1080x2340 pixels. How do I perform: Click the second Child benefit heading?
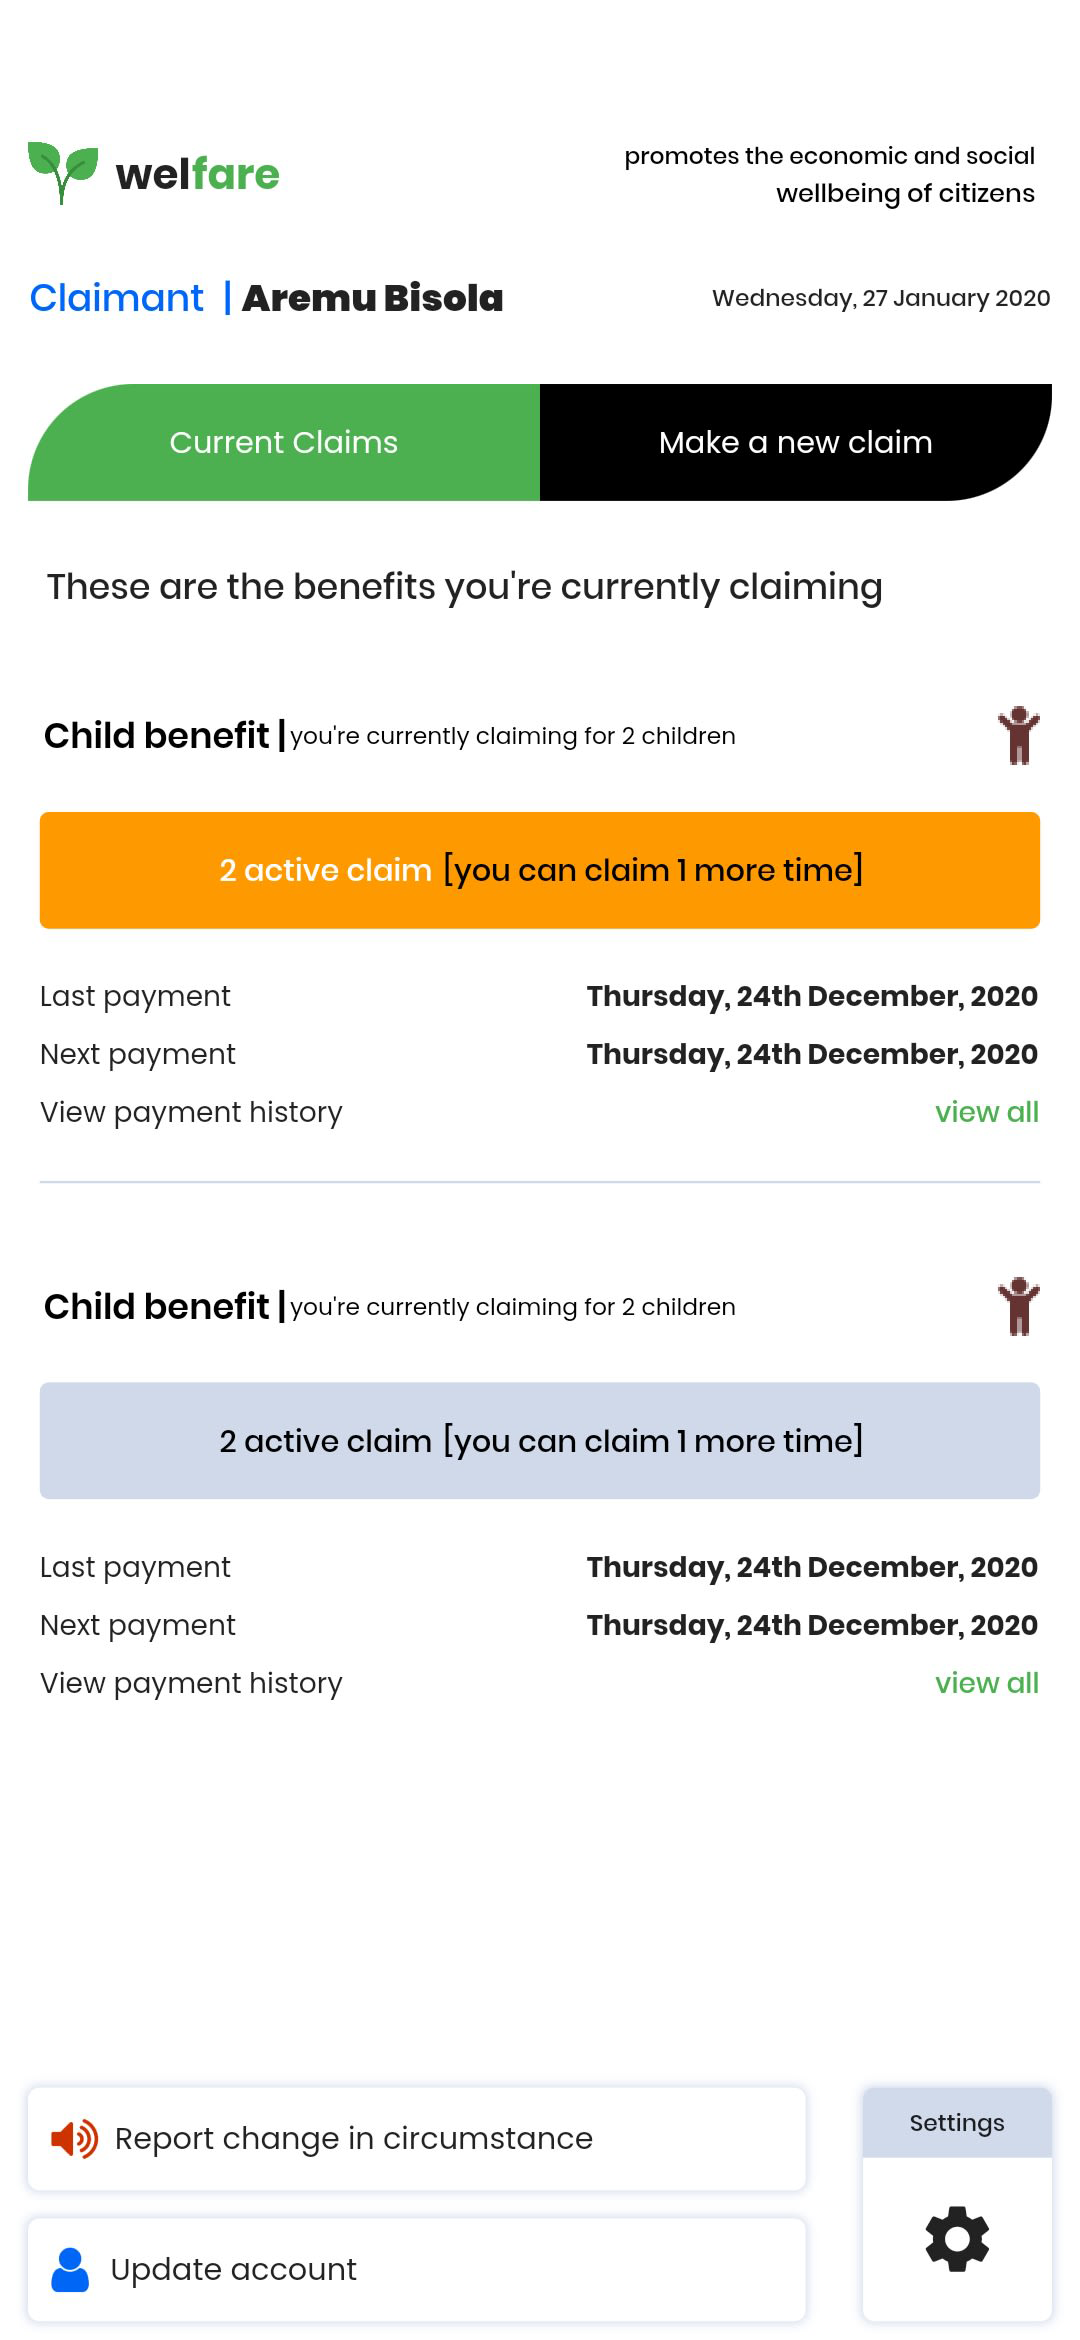(157, 1307)
